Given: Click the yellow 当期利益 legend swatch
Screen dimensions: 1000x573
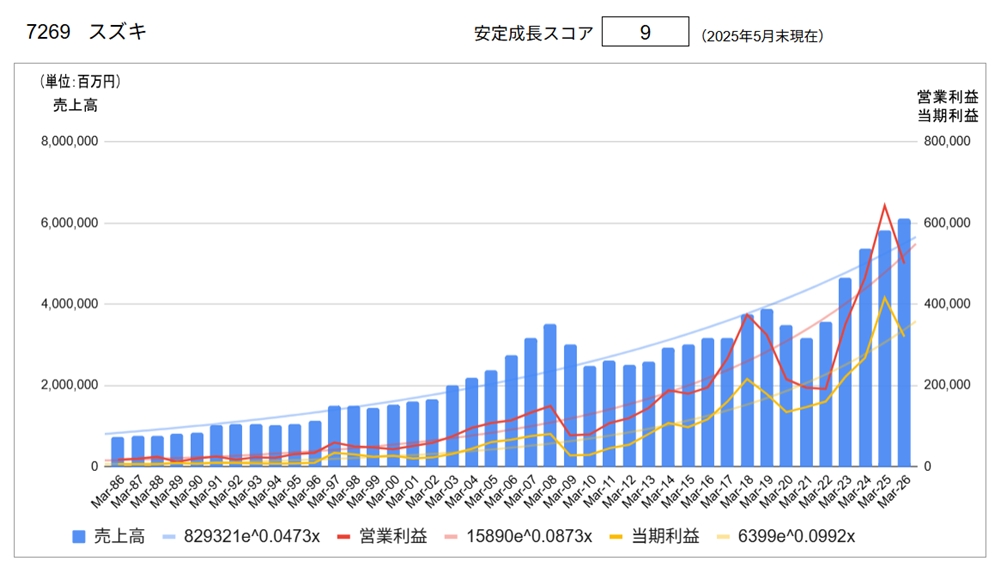Looking at the screenshot, I should [616, 537].
